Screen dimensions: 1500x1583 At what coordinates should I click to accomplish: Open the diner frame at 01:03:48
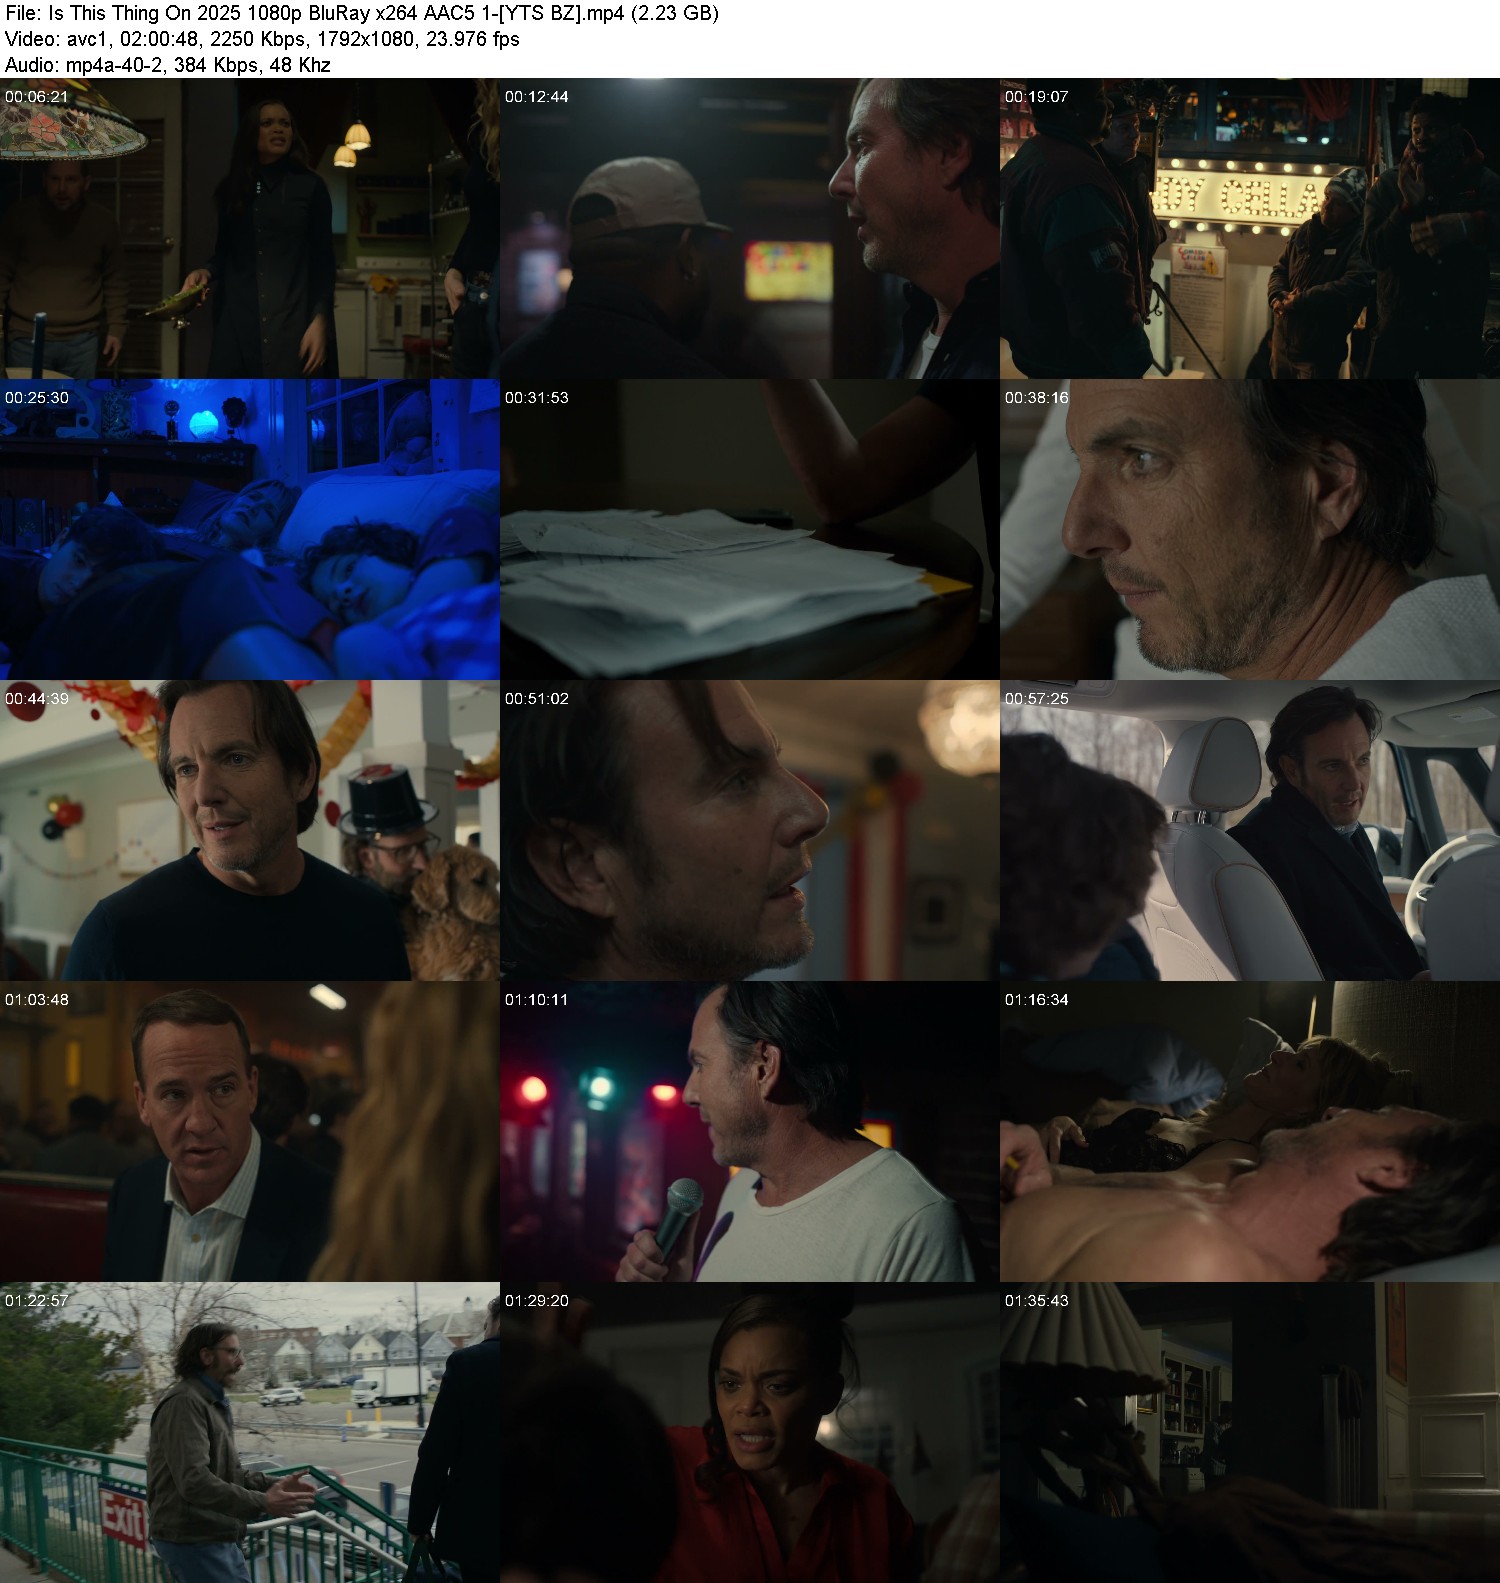click(x=250, y=1132)
